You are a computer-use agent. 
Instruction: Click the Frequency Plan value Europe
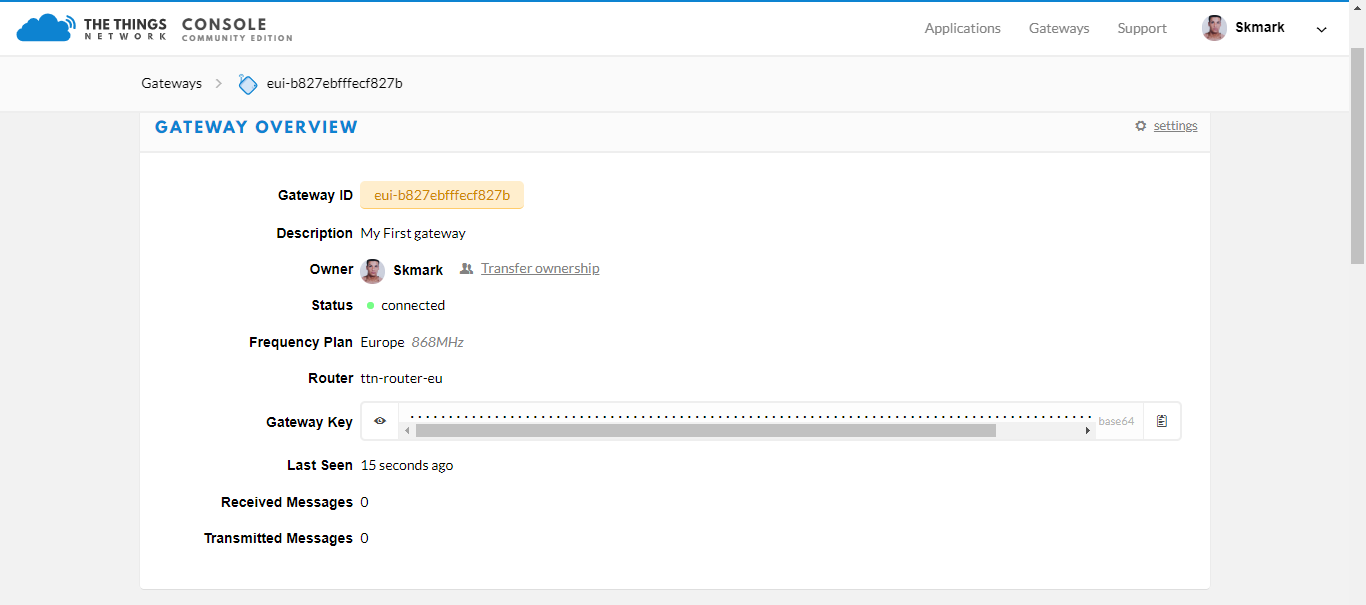click(382, 342)
